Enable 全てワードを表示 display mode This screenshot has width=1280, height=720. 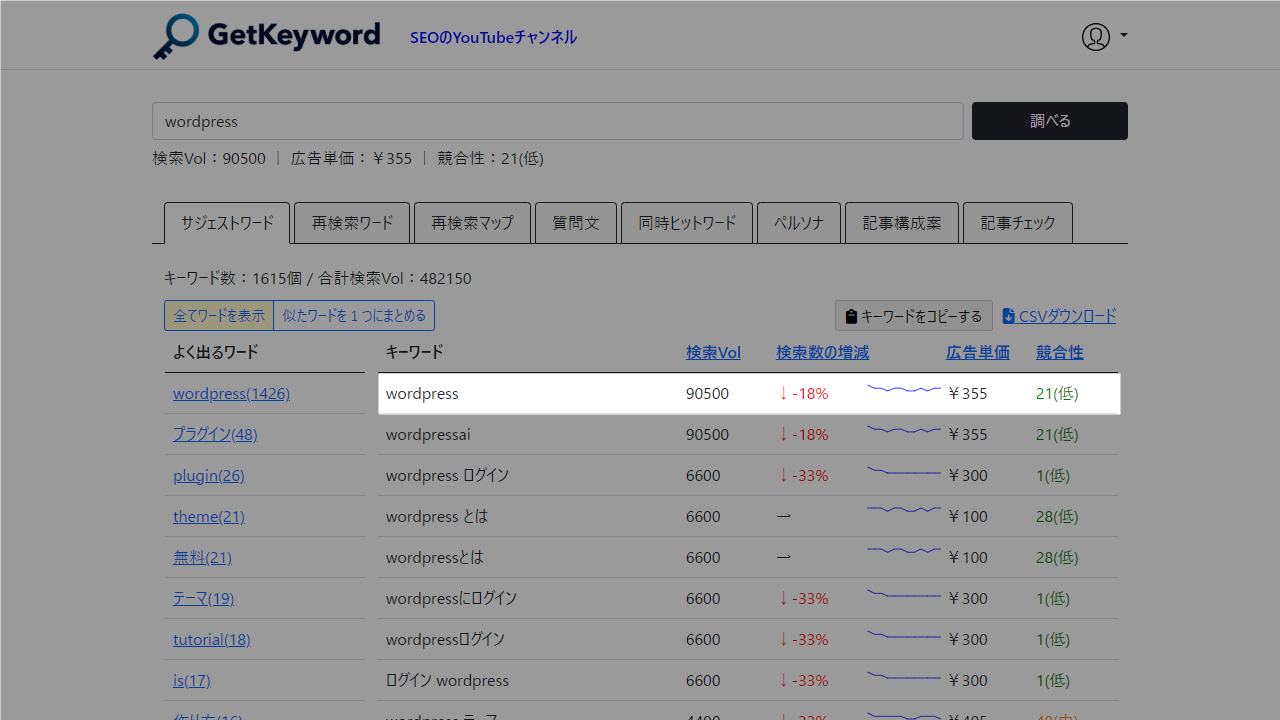click(x=219, y=315)
